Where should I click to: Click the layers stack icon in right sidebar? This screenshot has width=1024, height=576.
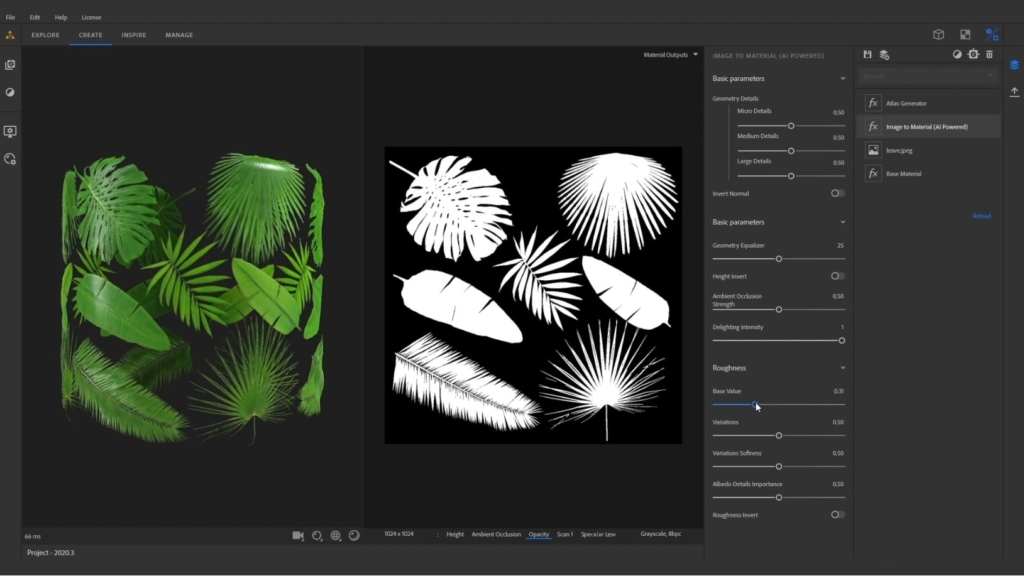1014,65
